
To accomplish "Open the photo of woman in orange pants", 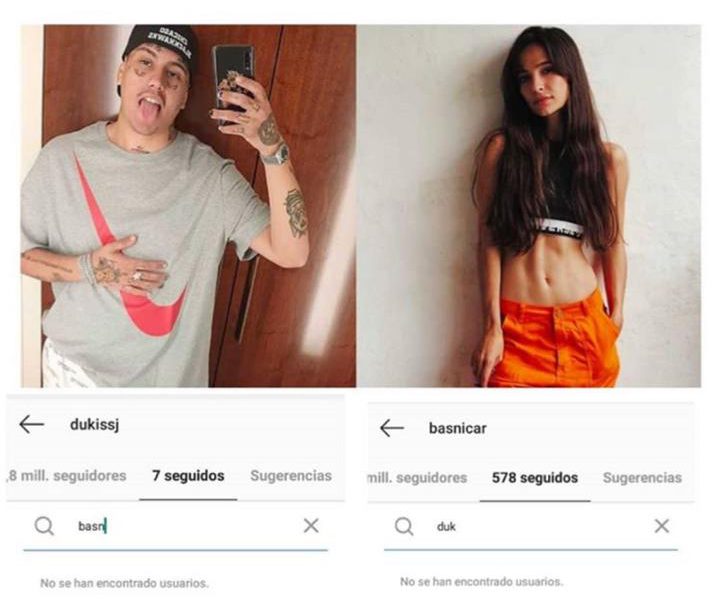I will coord(529,206).
